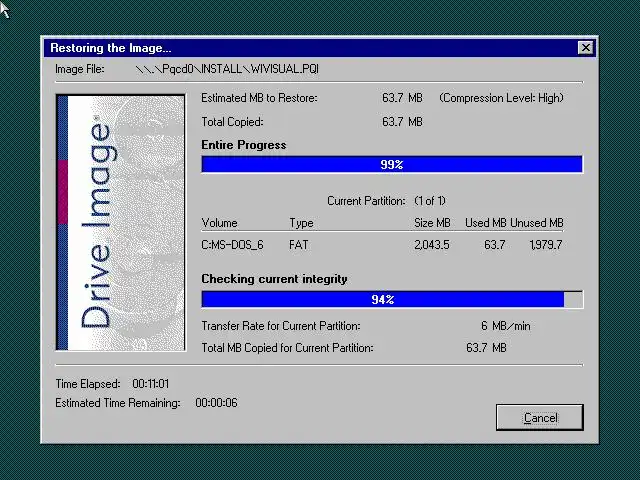Click the Estimated Time Remaining value 00:00:06

point(216,403)
